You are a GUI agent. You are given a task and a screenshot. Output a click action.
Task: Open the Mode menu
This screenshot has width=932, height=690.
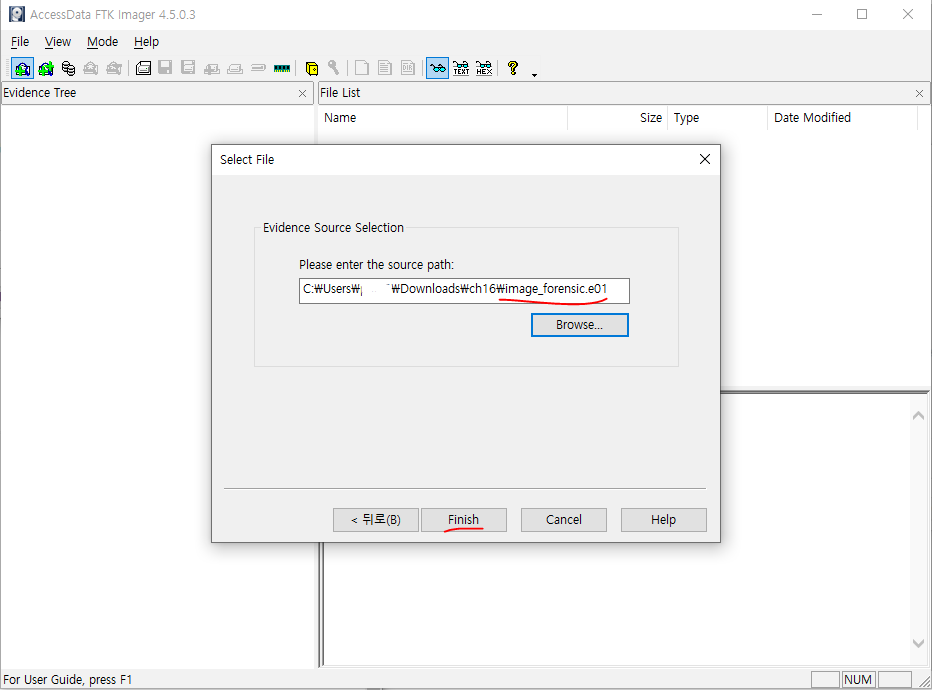pos(102,42)
